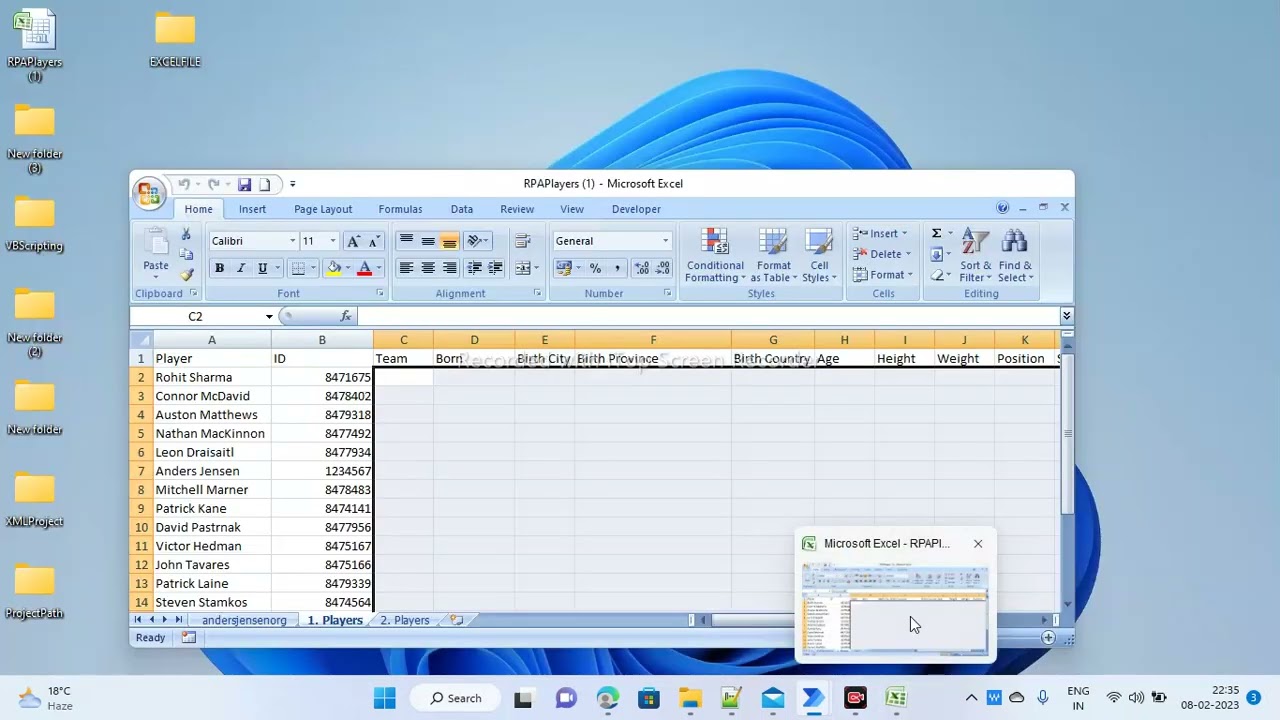
Task: Open the General number format dropdown
Action: pyautogui.click(x=665, y=241)
